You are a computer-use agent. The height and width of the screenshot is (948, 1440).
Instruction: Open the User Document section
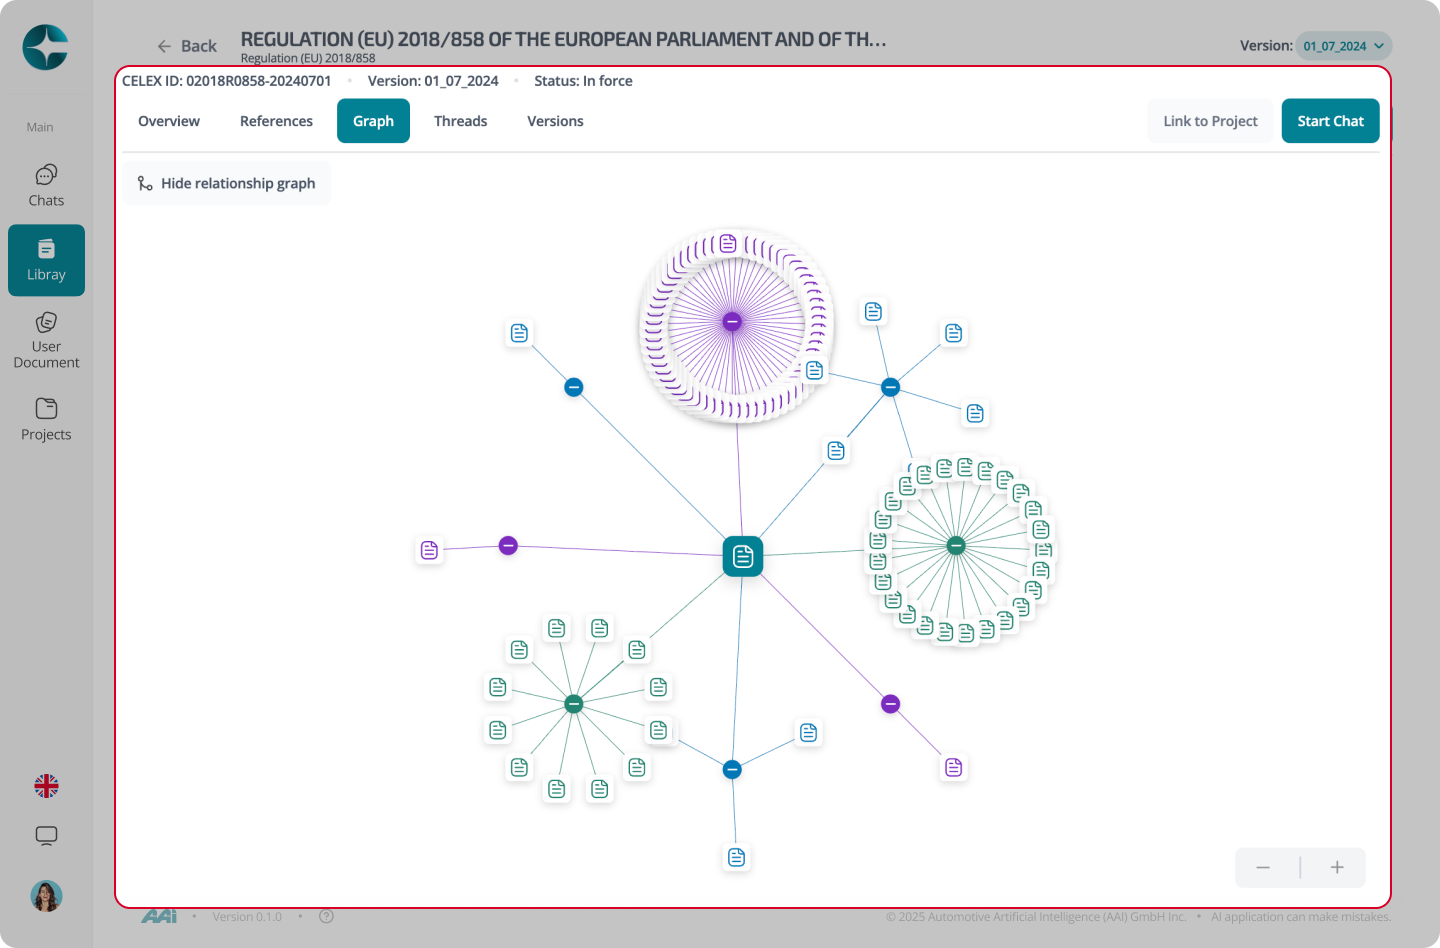pos(46,340)
